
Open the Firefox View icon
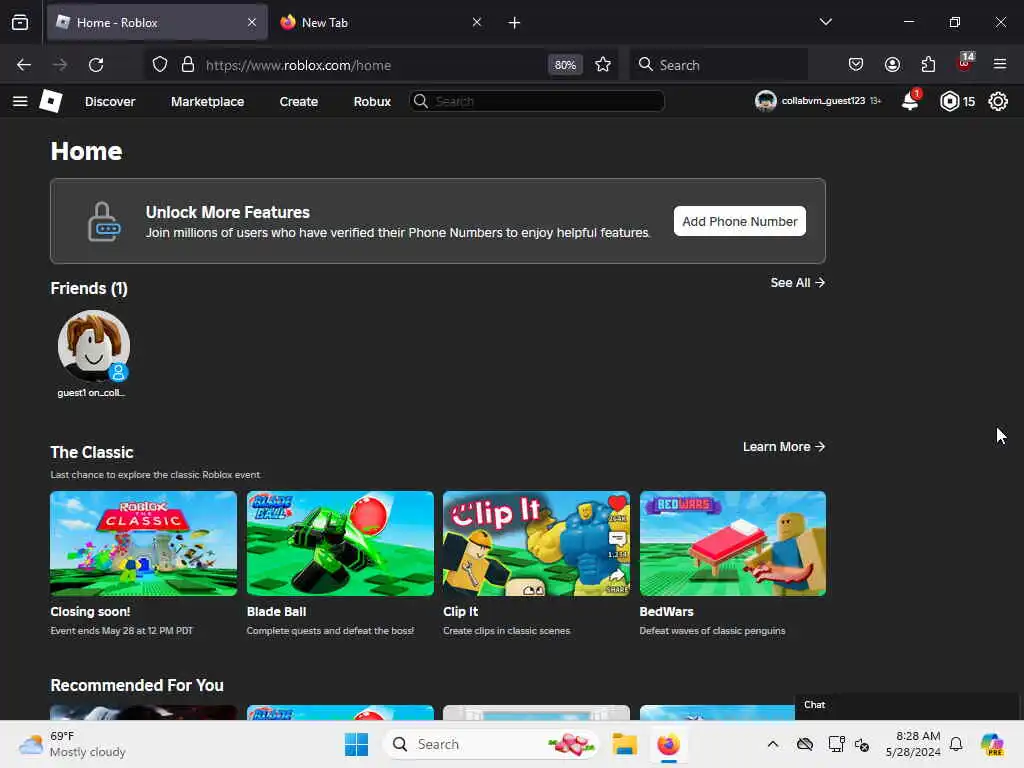[x=20, y=23]
